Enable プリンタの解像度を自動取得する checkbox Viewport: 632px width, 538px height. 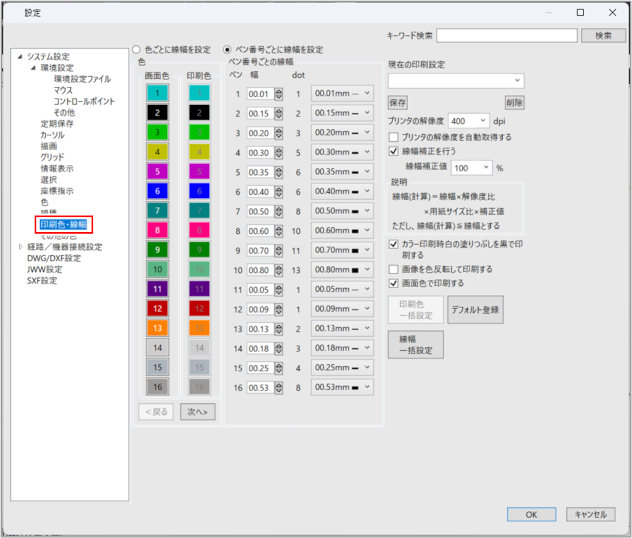394,137
